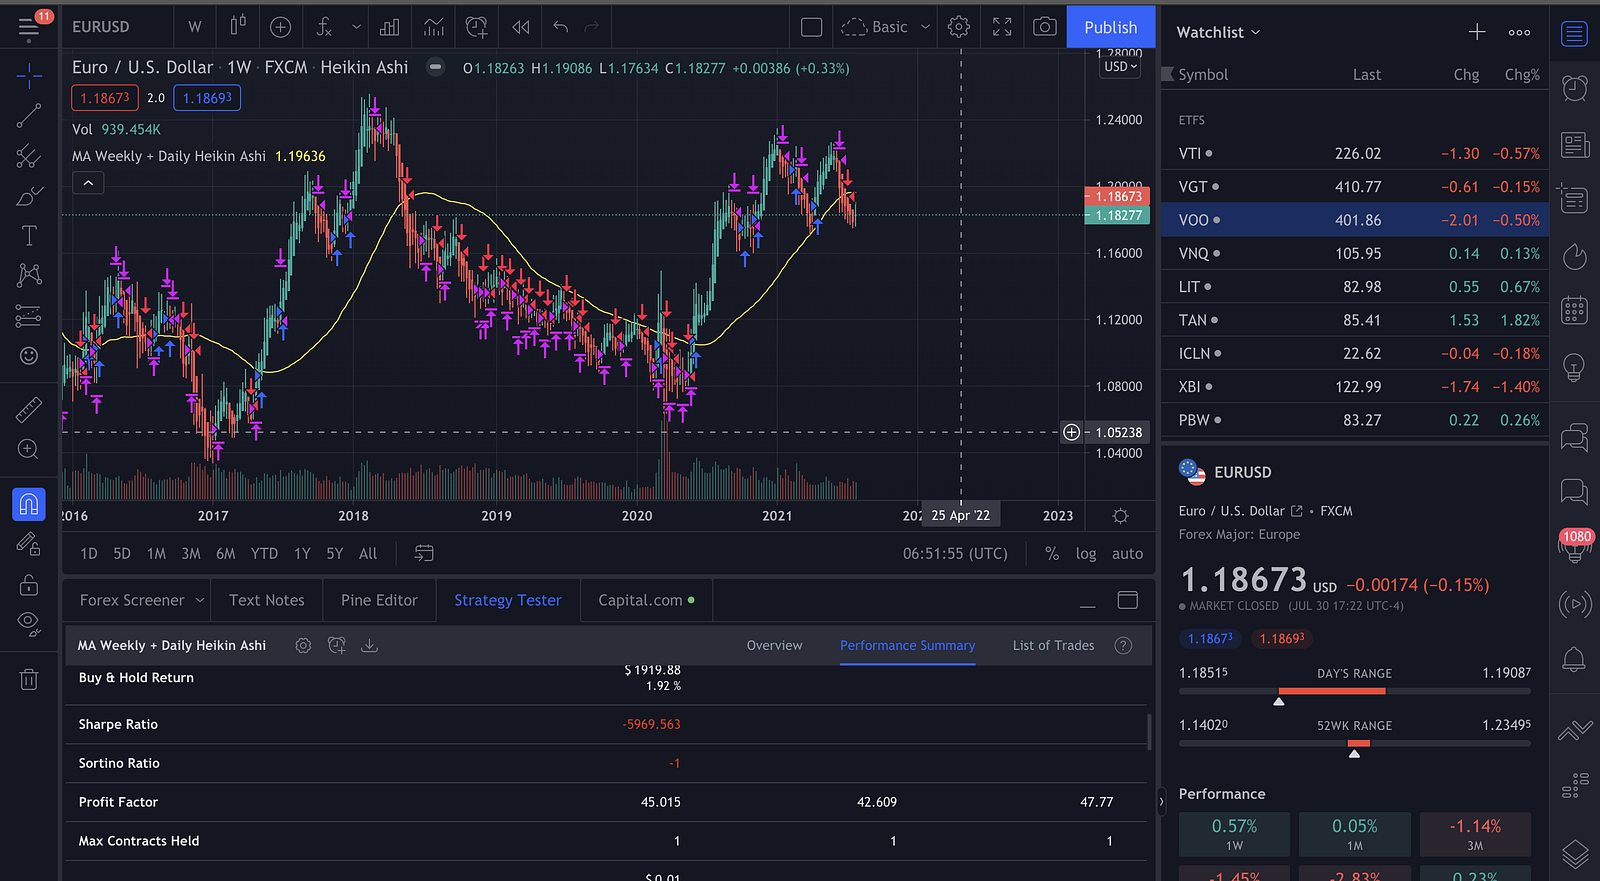Toggle the percent scale option
1600x881 pixels.
coord(1052,553)
